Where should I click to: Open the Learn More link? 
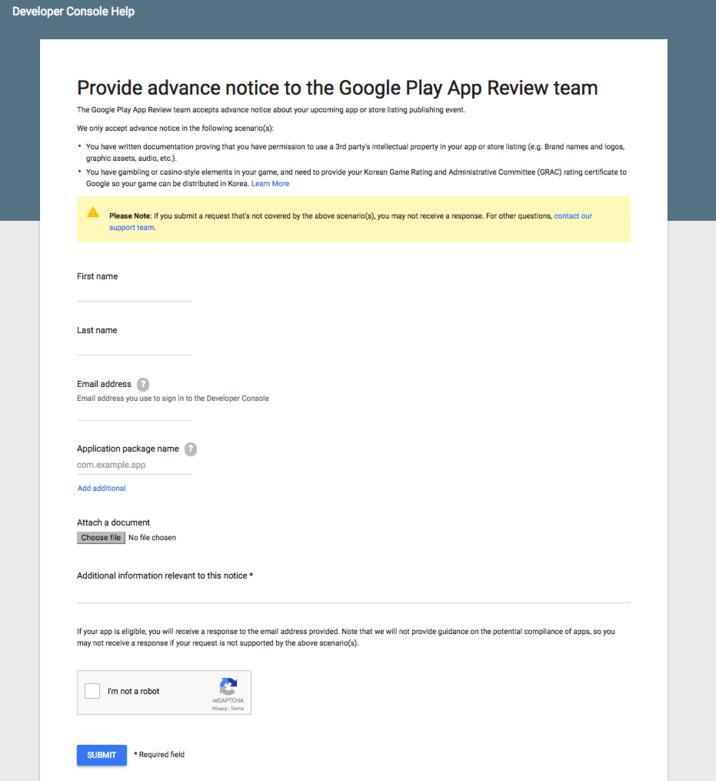click(270, 184)
